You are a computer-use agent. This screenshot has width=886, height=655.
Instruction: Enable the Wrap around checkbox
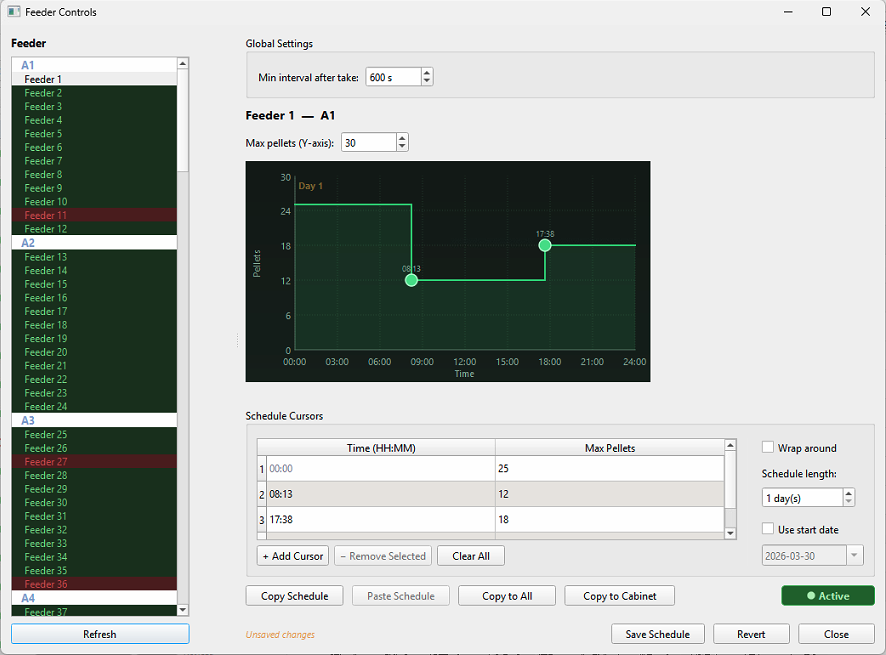[768, 447]
